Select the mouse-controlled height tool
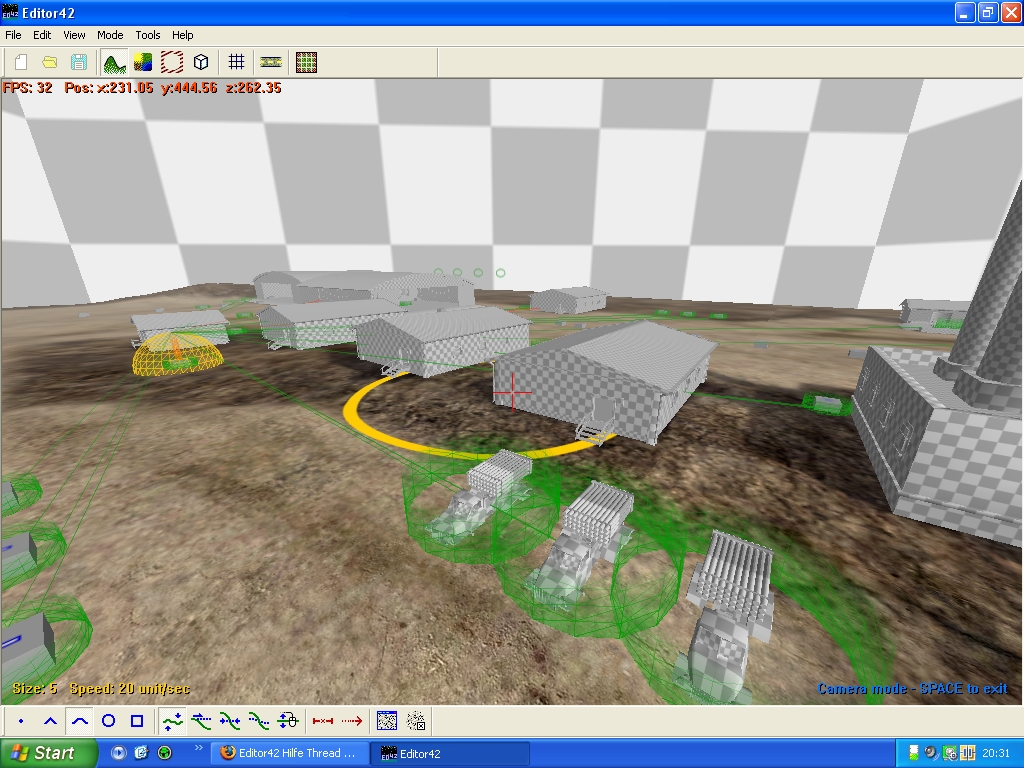The width and height of the screenshot is (1024, 768). pos(288,721)
